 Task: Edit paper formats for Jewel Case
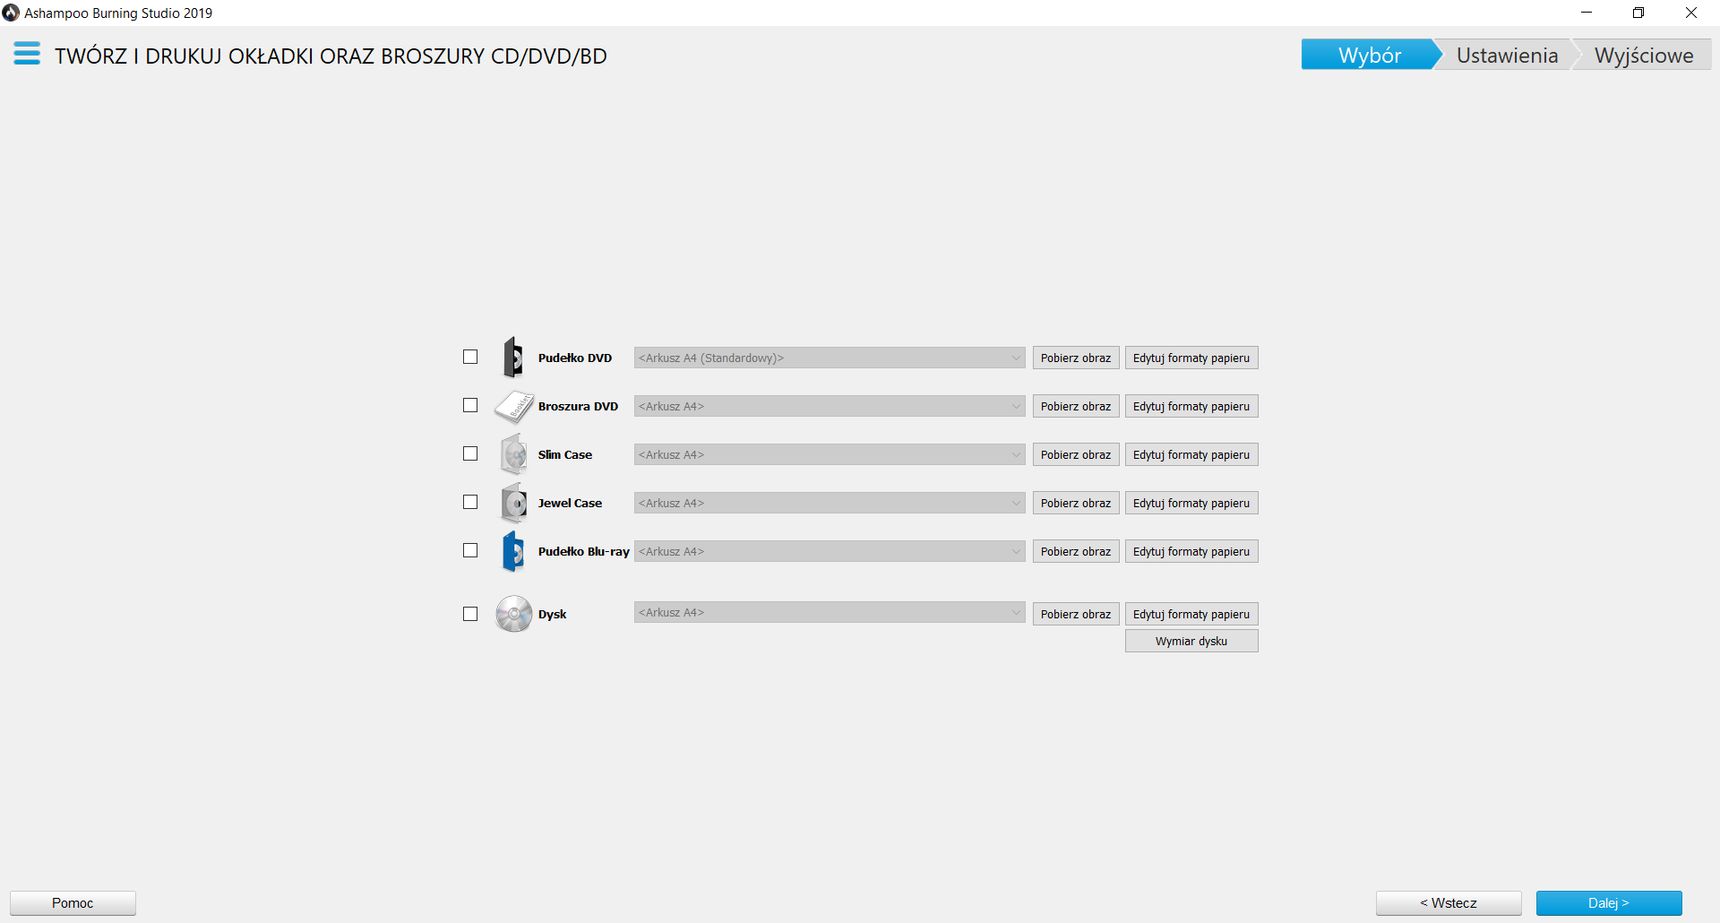[x=1192, y=503]
